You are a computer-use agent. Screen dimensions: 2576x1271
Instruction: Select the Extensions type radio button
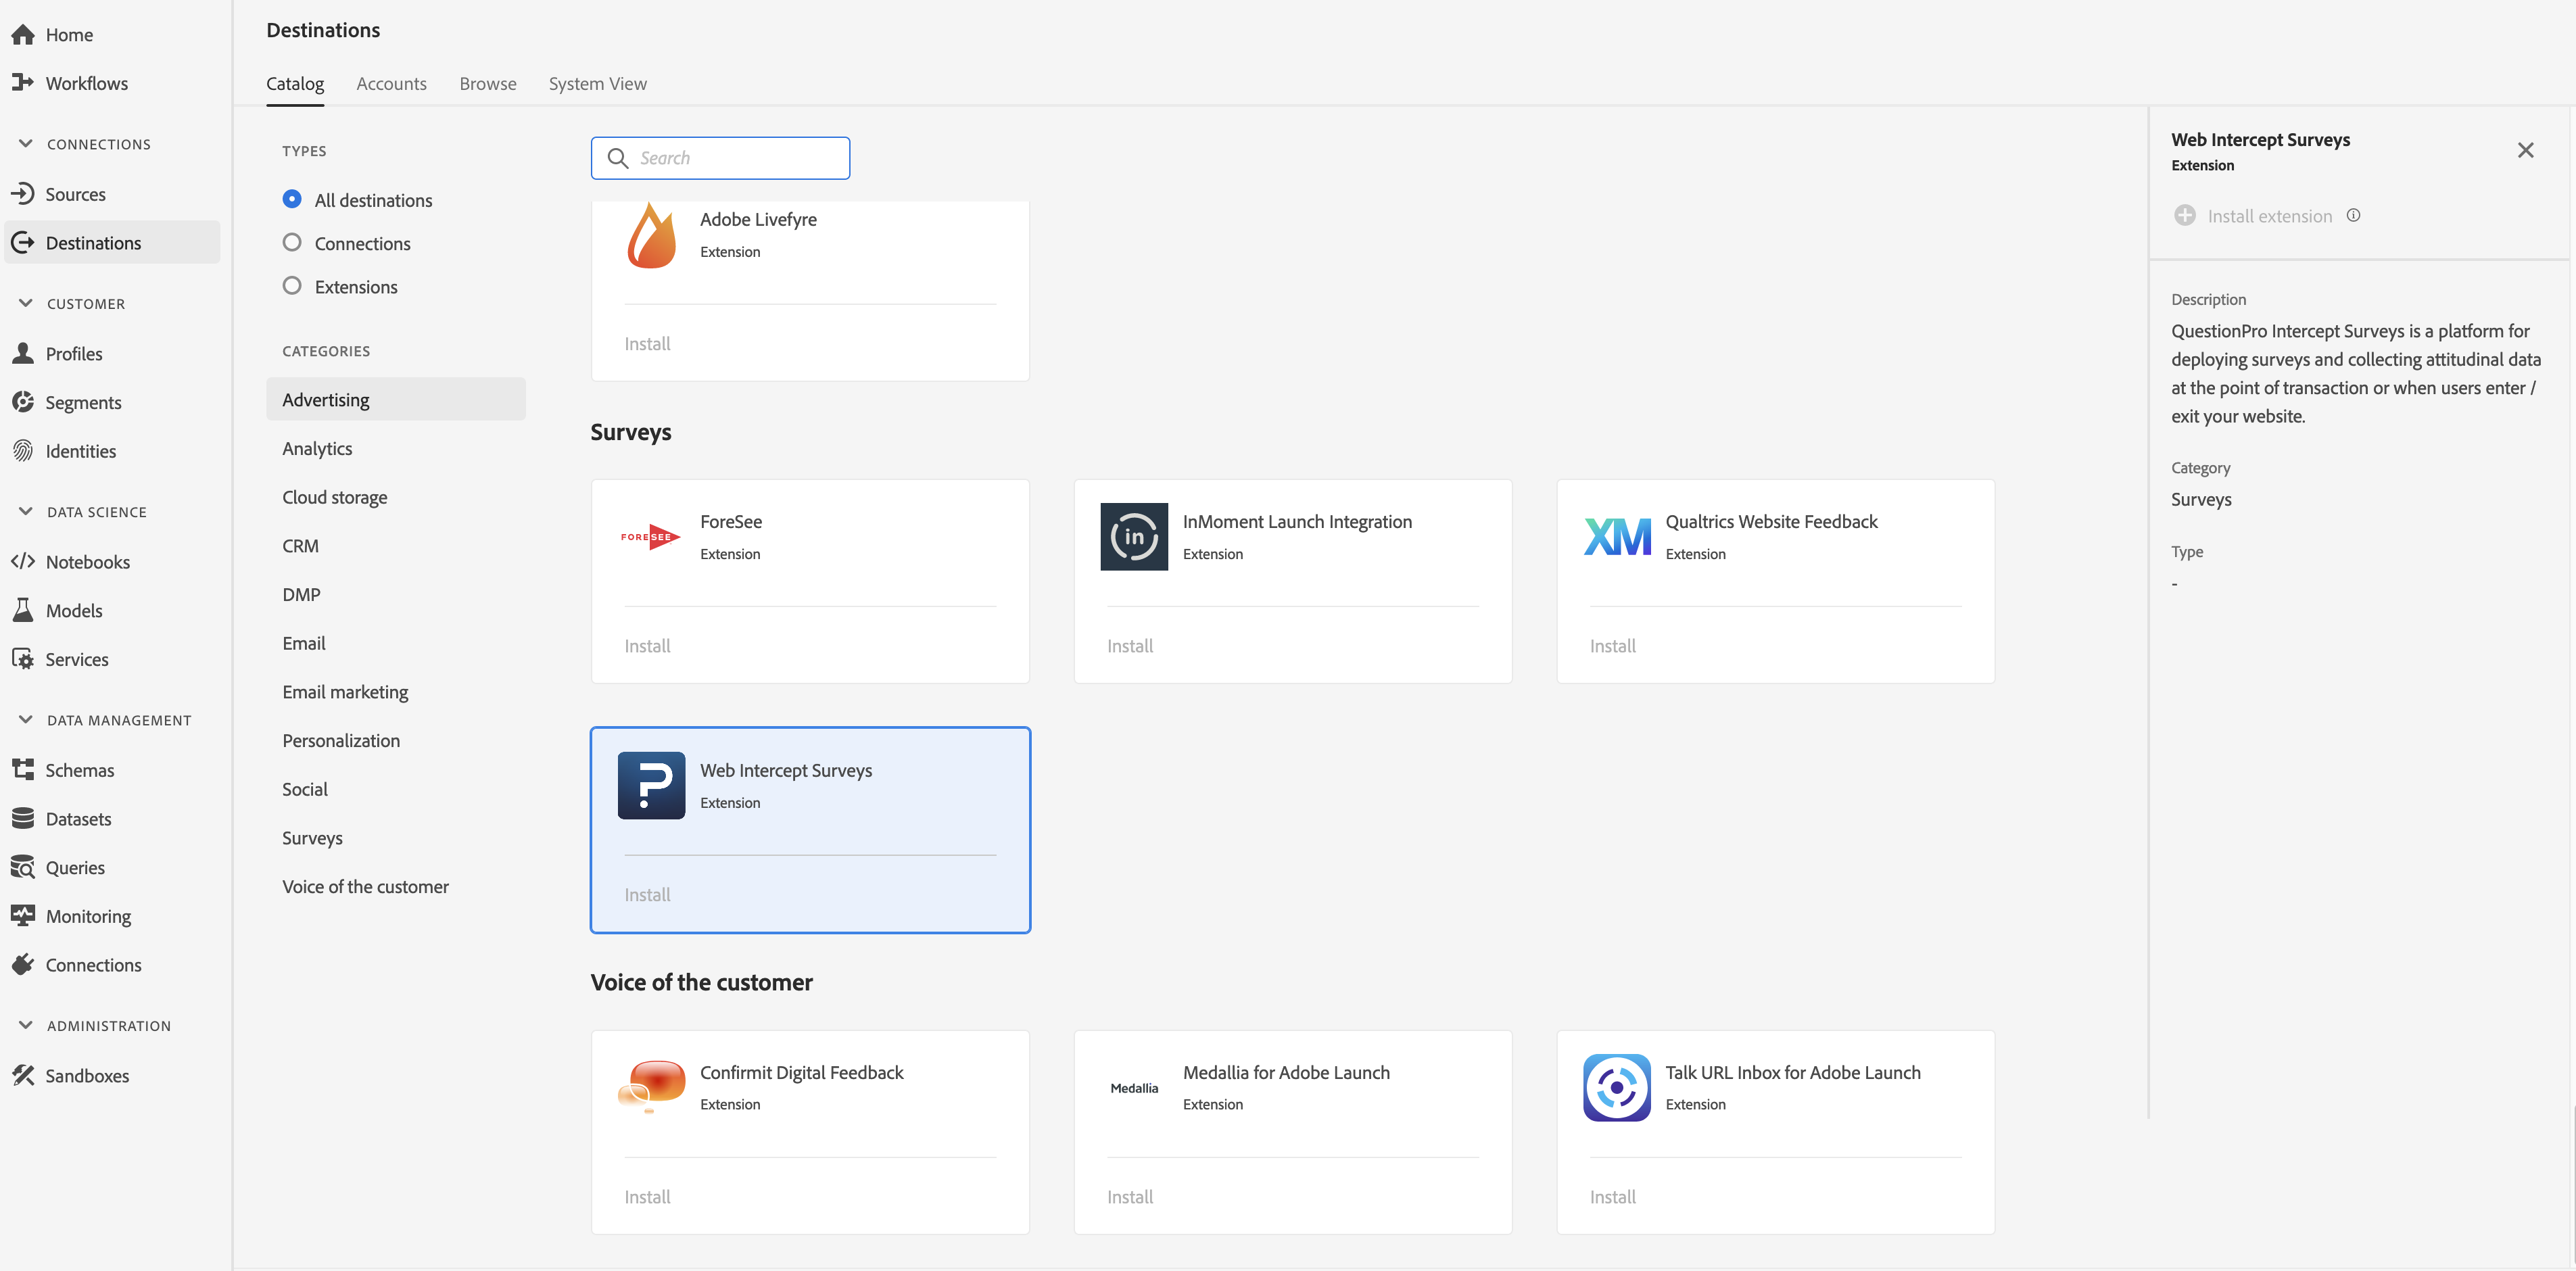pos(292,286)
